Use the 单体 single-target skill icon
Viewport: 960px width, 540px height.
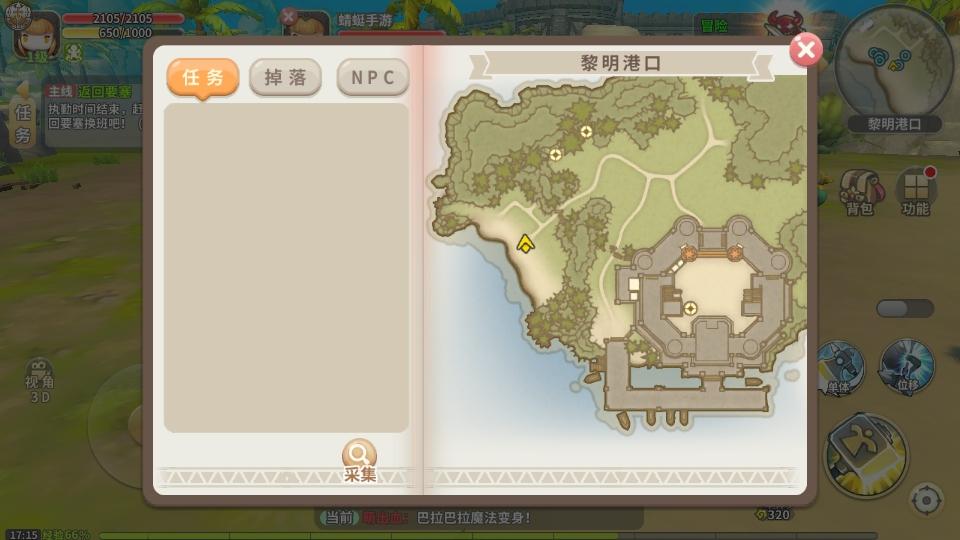[x=840, y=369]
